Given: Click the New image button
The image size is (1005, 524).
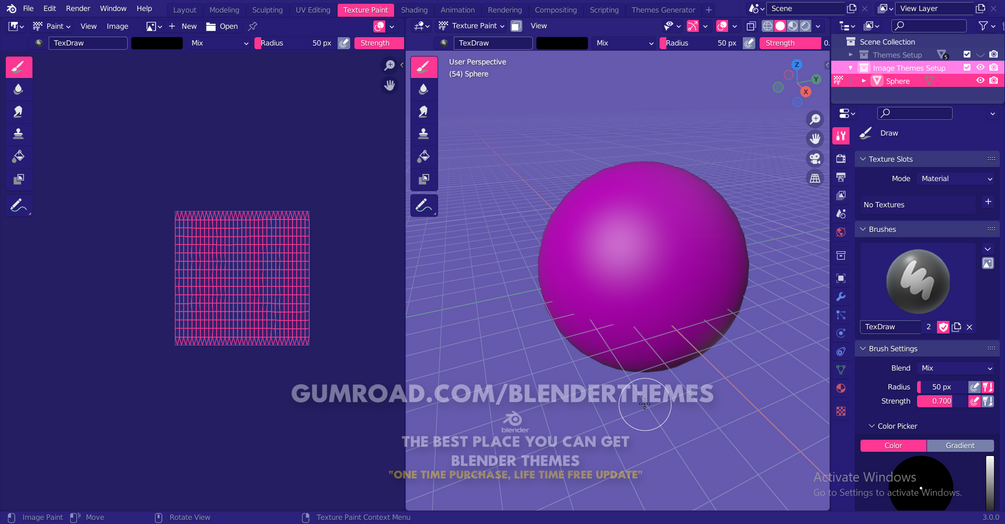Looking at the screenshot, I should coord(183,26).
